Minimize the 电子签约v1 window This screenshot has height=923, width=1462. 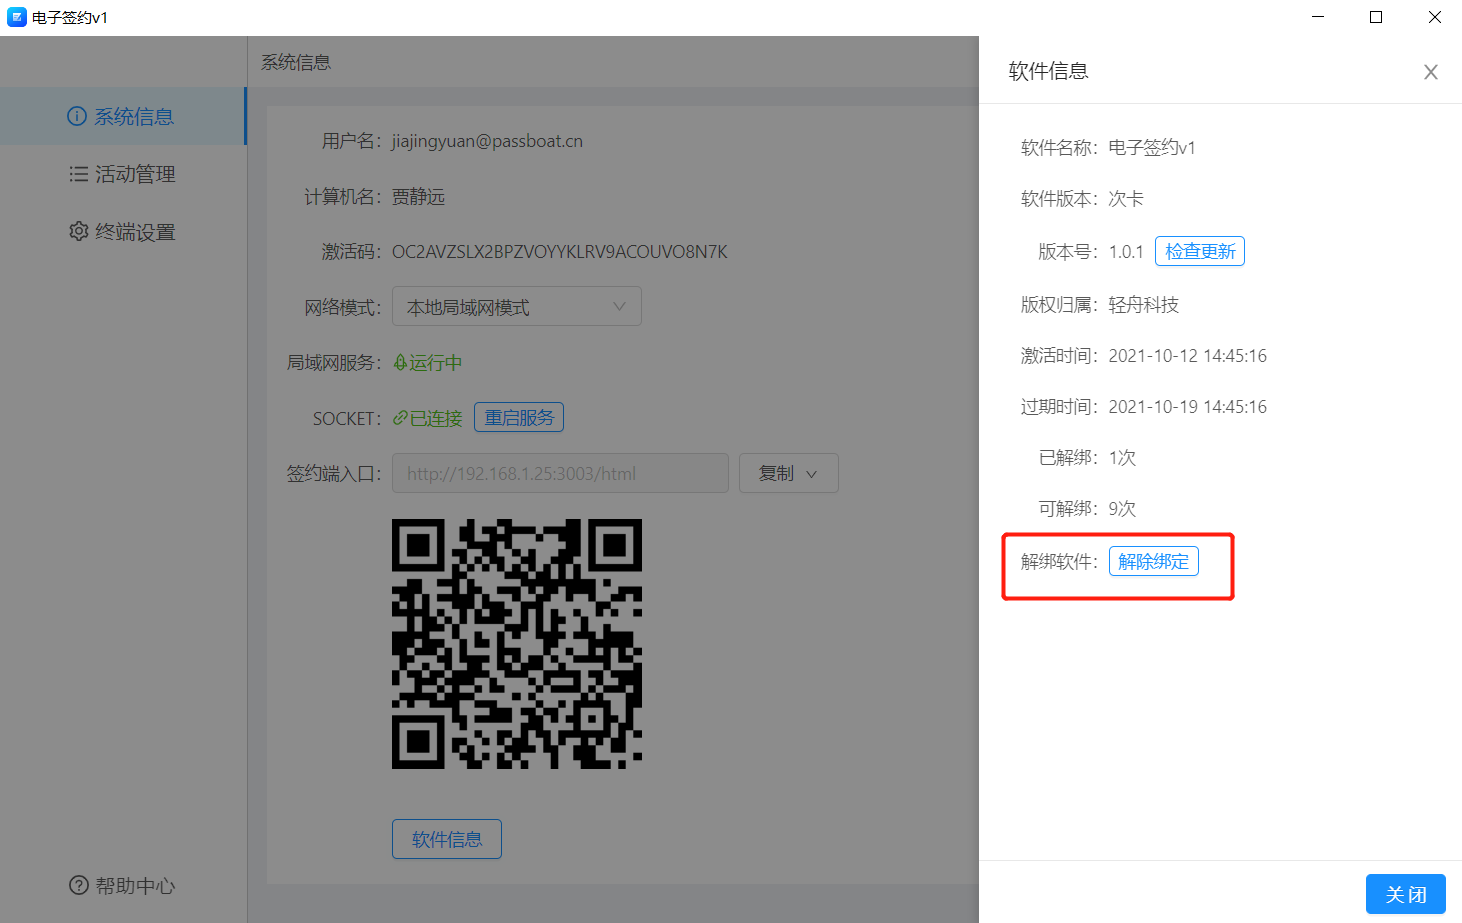[x=1318, y=17]
